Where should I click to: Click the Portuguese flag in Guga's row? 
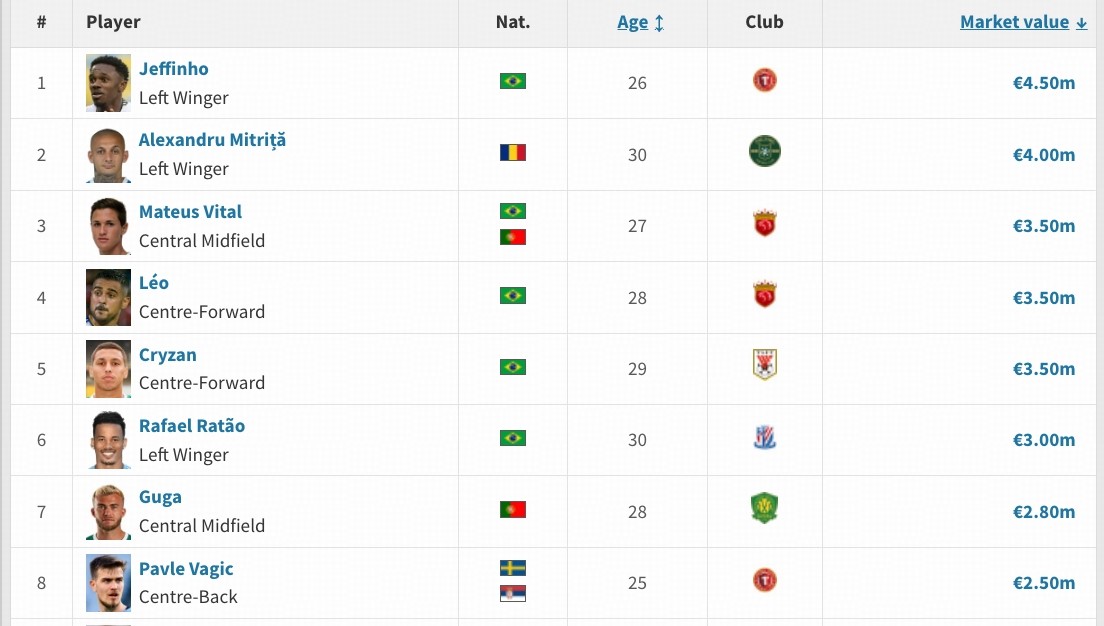(x=513, y=510)
